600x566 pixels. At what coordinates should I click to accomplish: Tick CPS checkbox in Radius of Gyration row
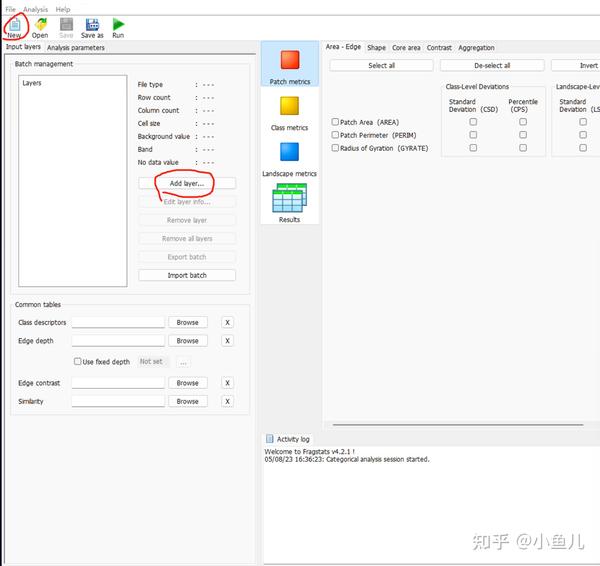pos(523,148)
